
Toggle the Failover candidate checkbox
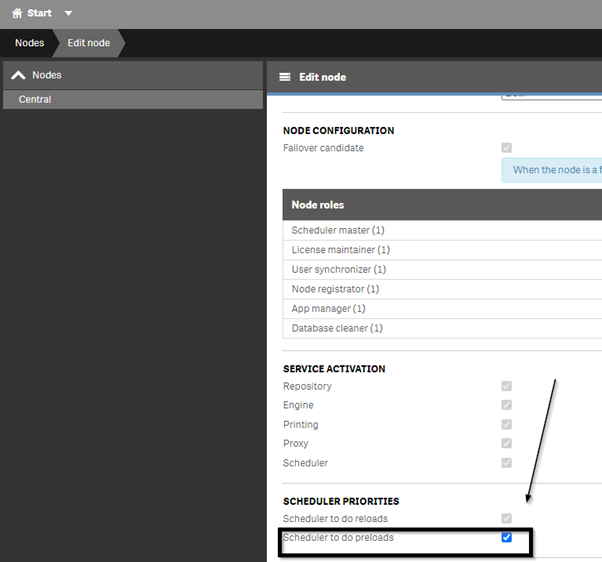[506, 148]
